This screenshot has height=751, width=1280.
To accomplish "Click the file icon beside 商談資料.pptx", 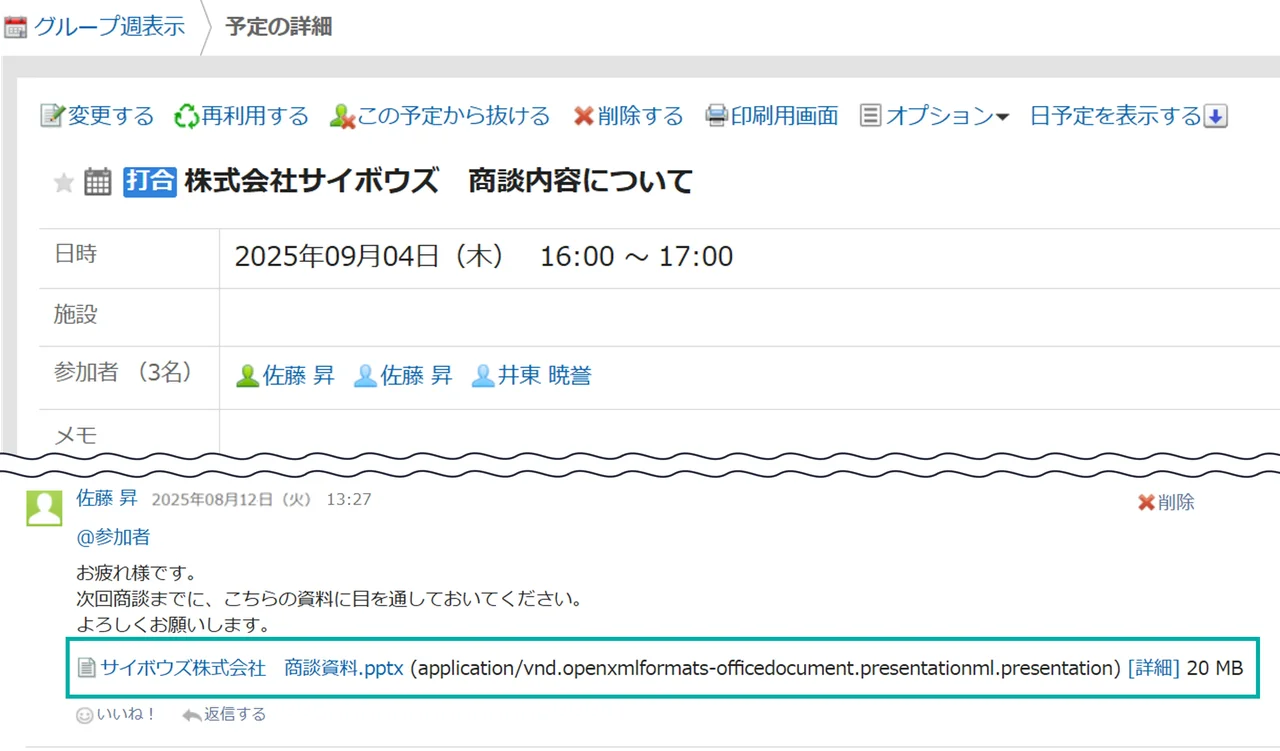I will [x=87, y=668].
